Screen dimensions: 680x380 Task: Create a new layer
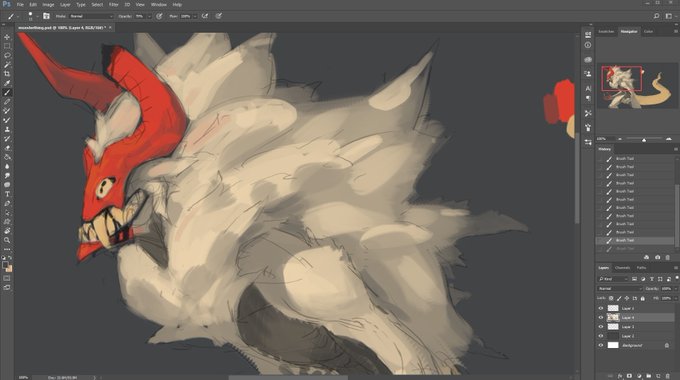[658, 376]
